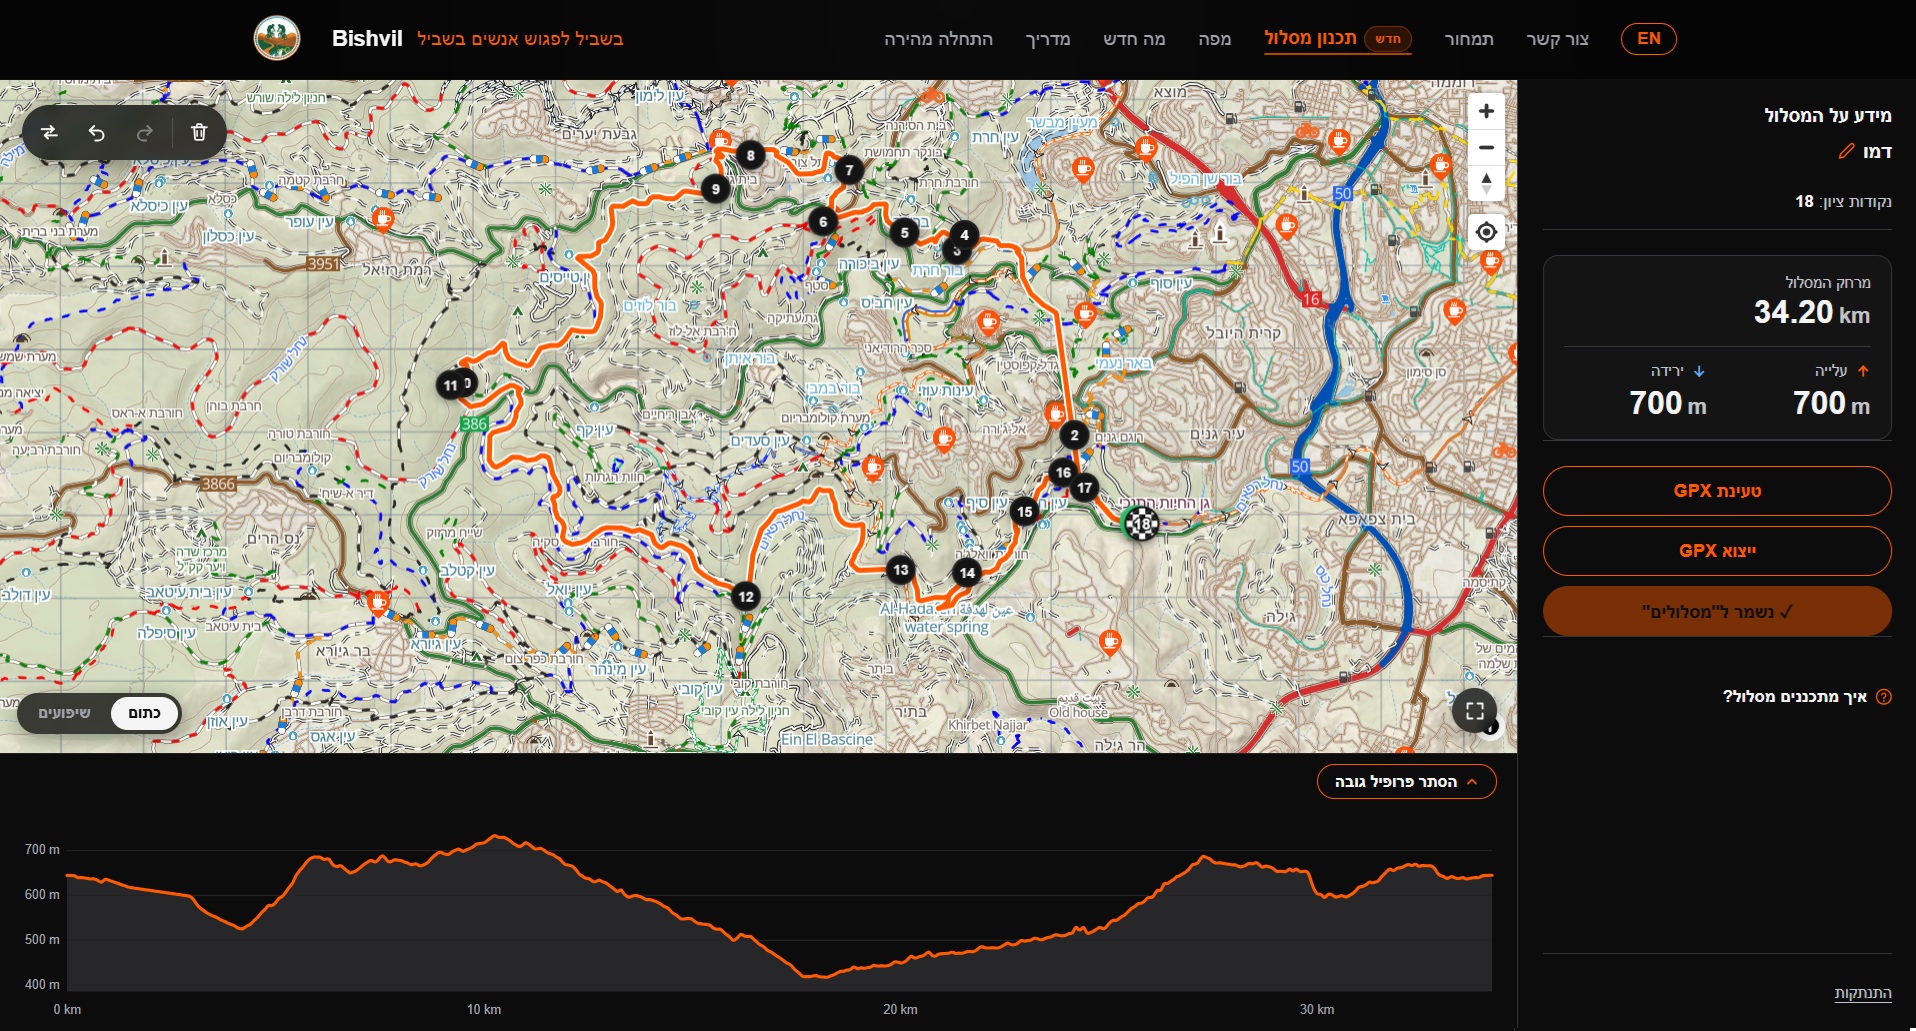Image resolution: width=1916 pixels, height=1031 pixels.
Task: Open help icon for planning routes
Action: tap(1884, 697)
